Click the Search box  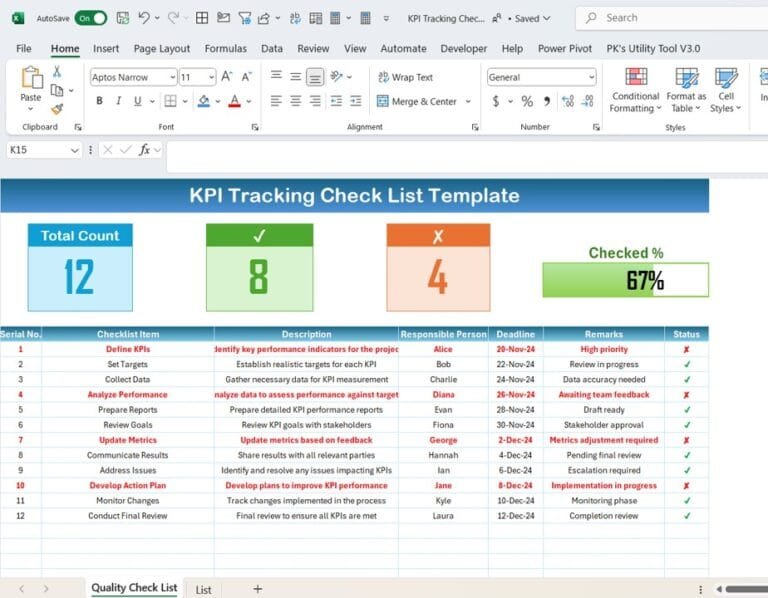click(x=672, y=18)
